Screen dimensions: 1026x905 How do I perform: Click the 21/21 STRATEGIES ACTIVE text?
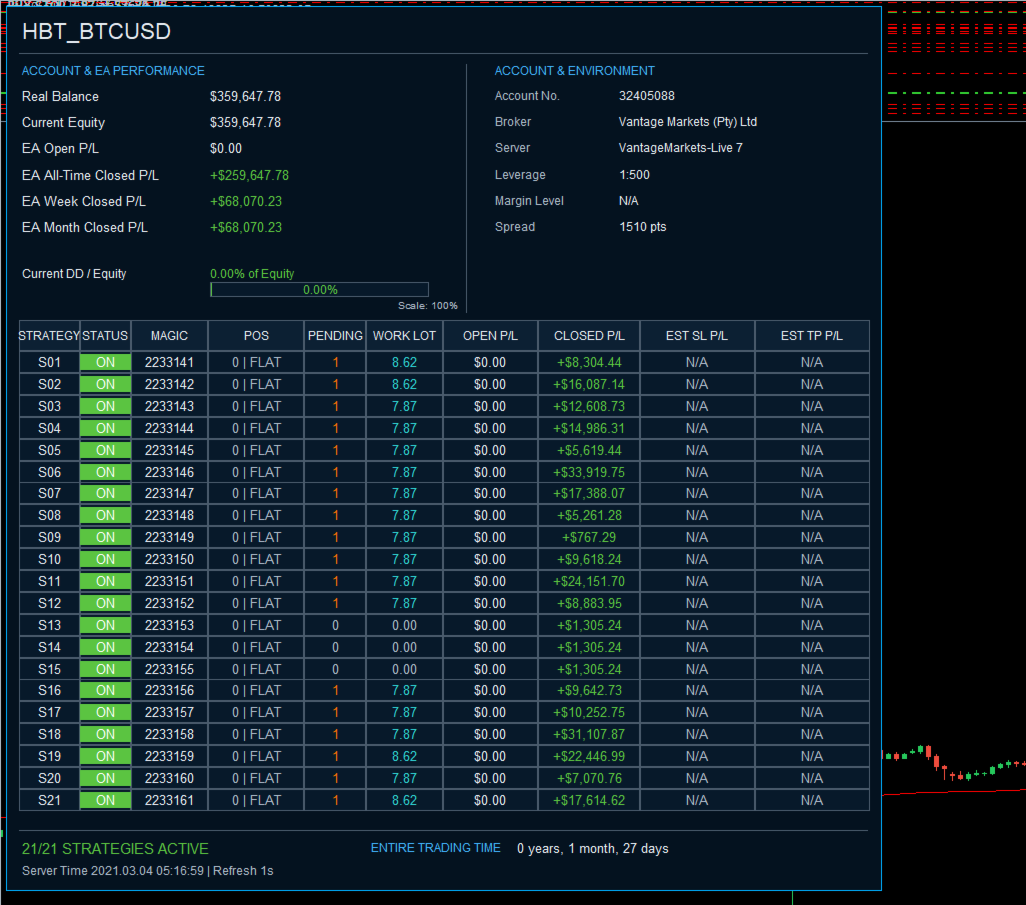click(x=115, y=849)
